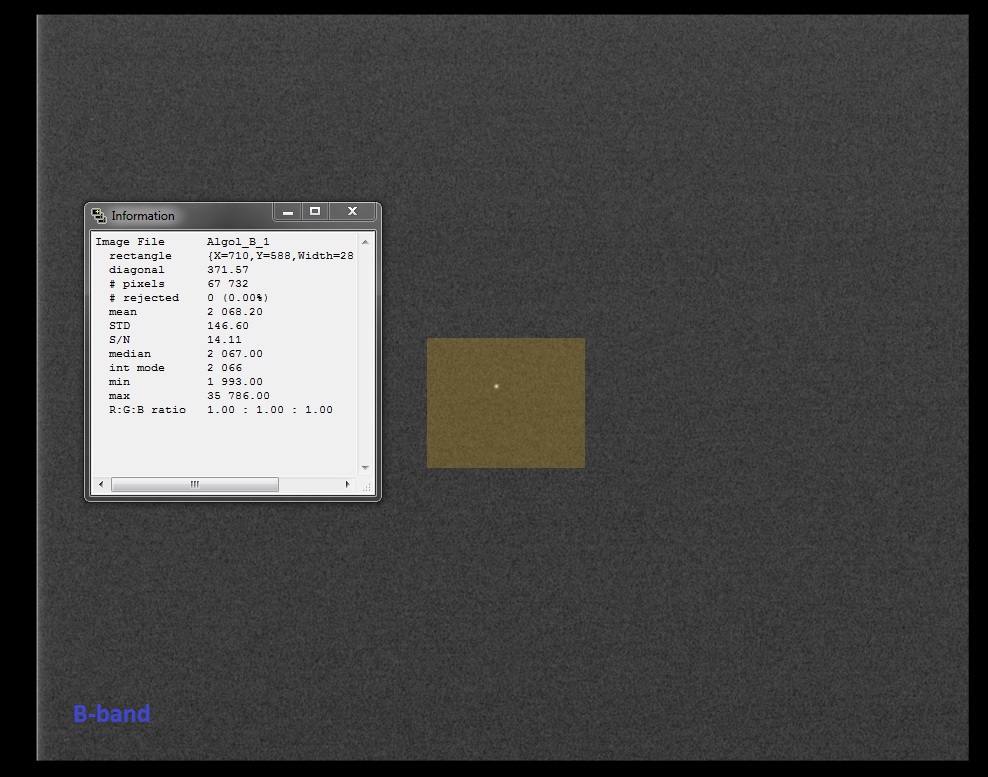
Task: Click the horizontal scrollbar left arrow
Action: click(100, 484)
